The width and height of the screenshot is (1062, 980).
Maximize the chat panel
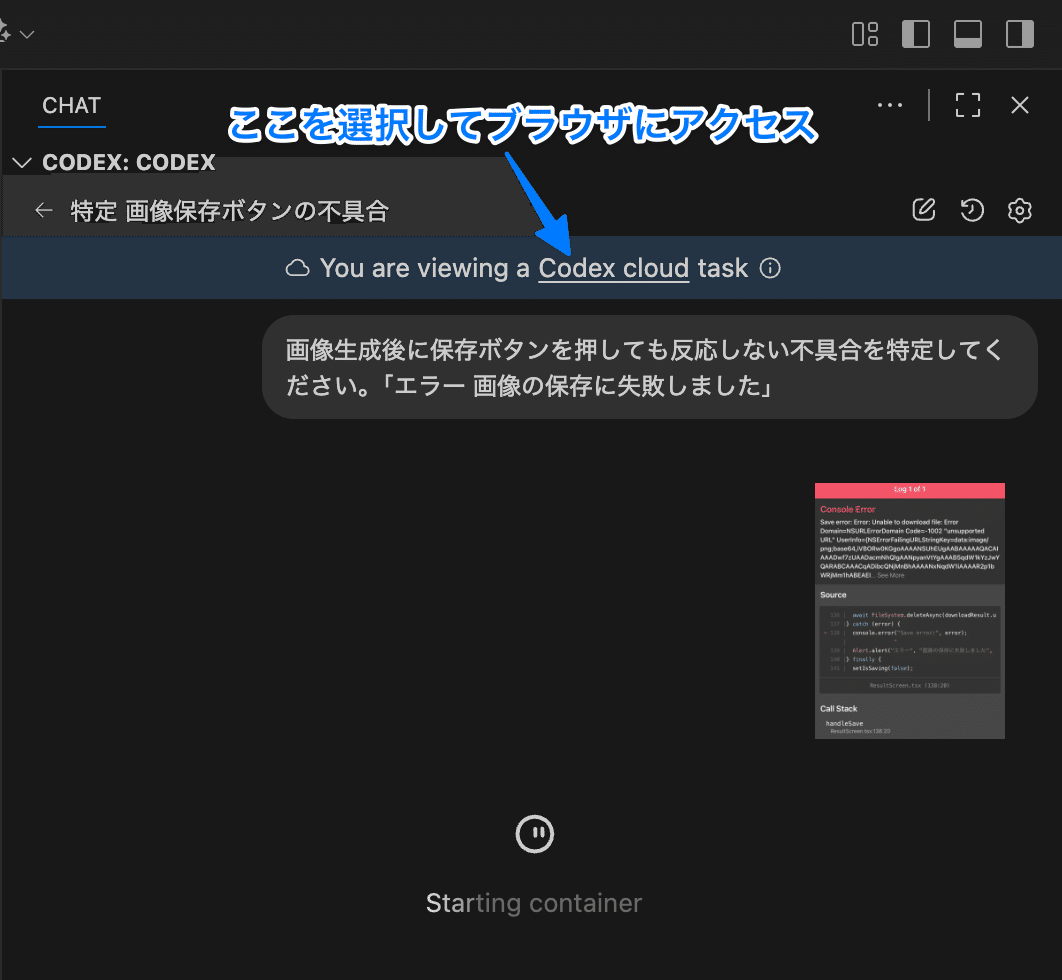point(967,105)
